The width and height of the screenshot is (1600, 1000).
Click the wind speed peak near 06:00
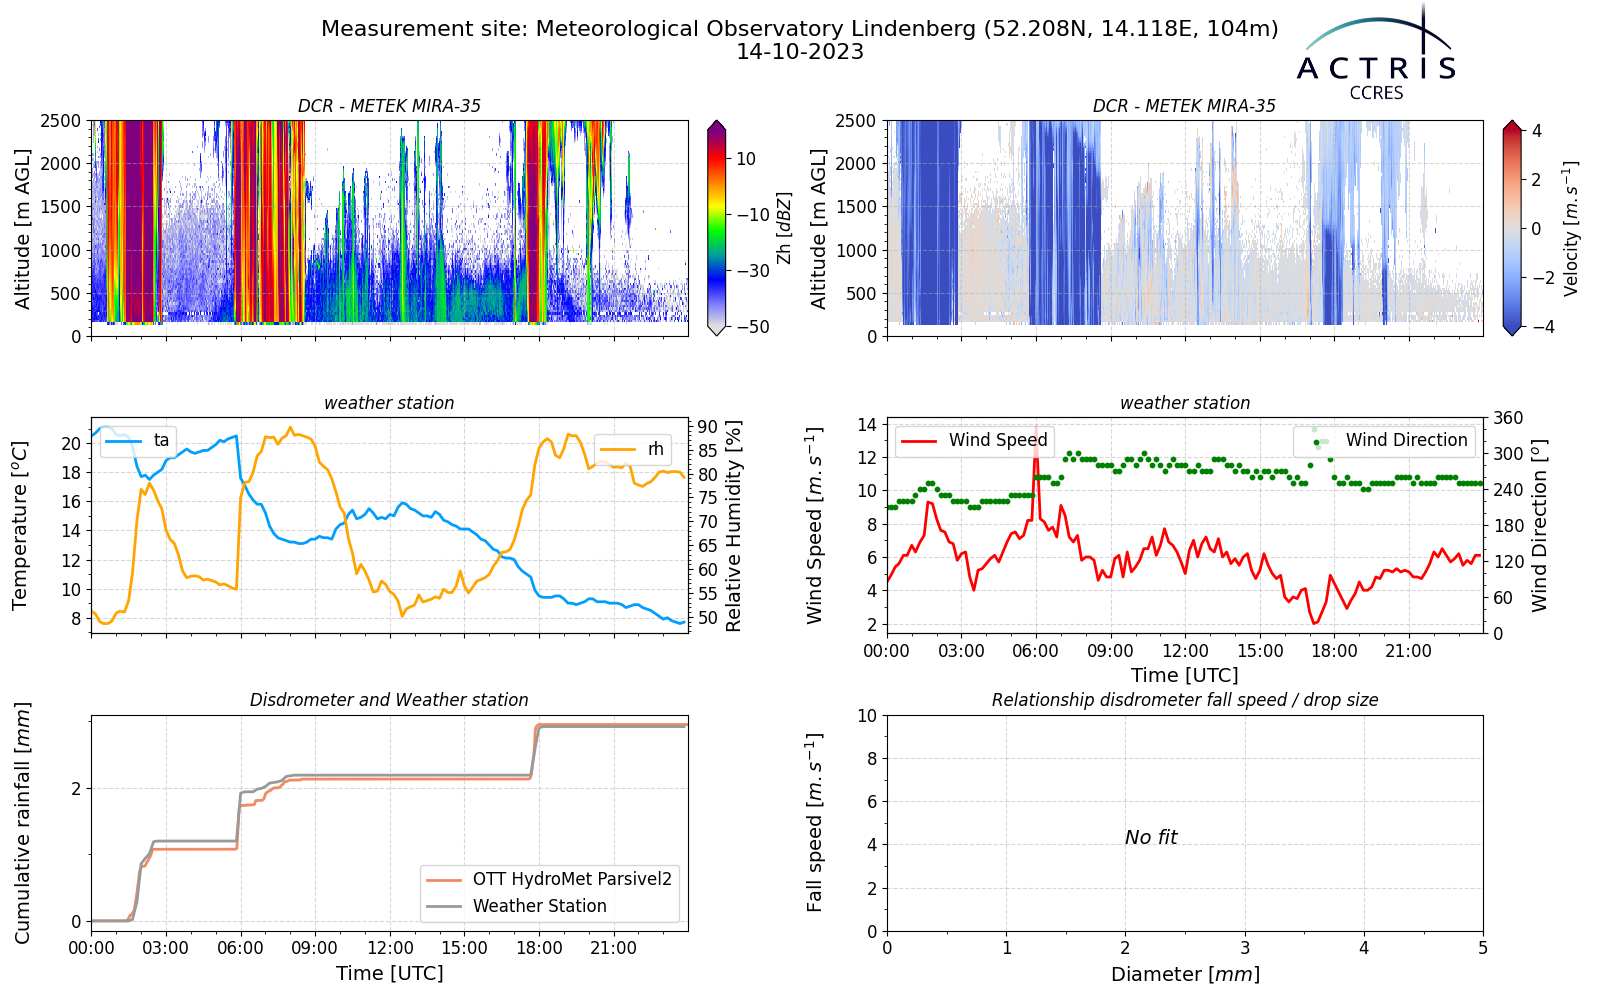point(1036,430)
